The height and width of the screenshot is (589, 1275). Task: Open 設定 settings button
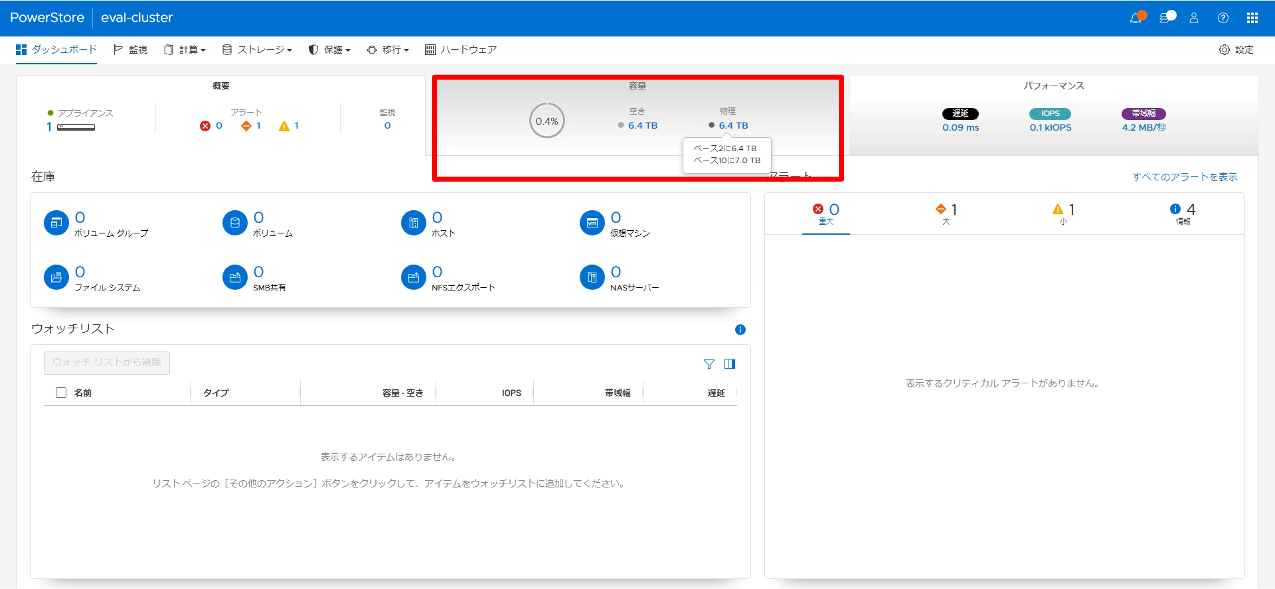pyautogui.click(x=1236, y=50)
